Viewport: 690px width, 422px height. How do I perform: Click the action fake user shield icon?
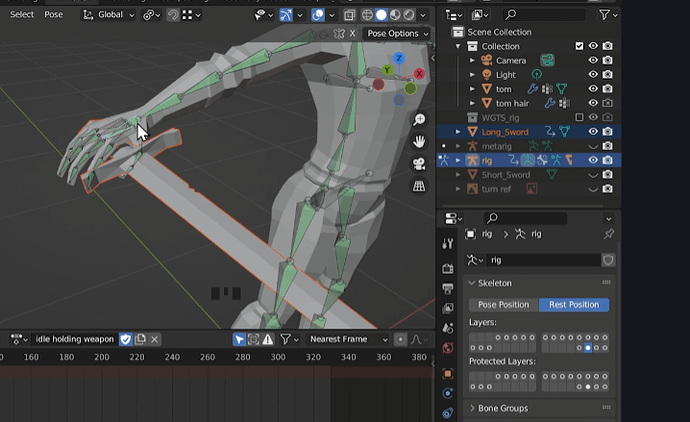coord(125,339)
